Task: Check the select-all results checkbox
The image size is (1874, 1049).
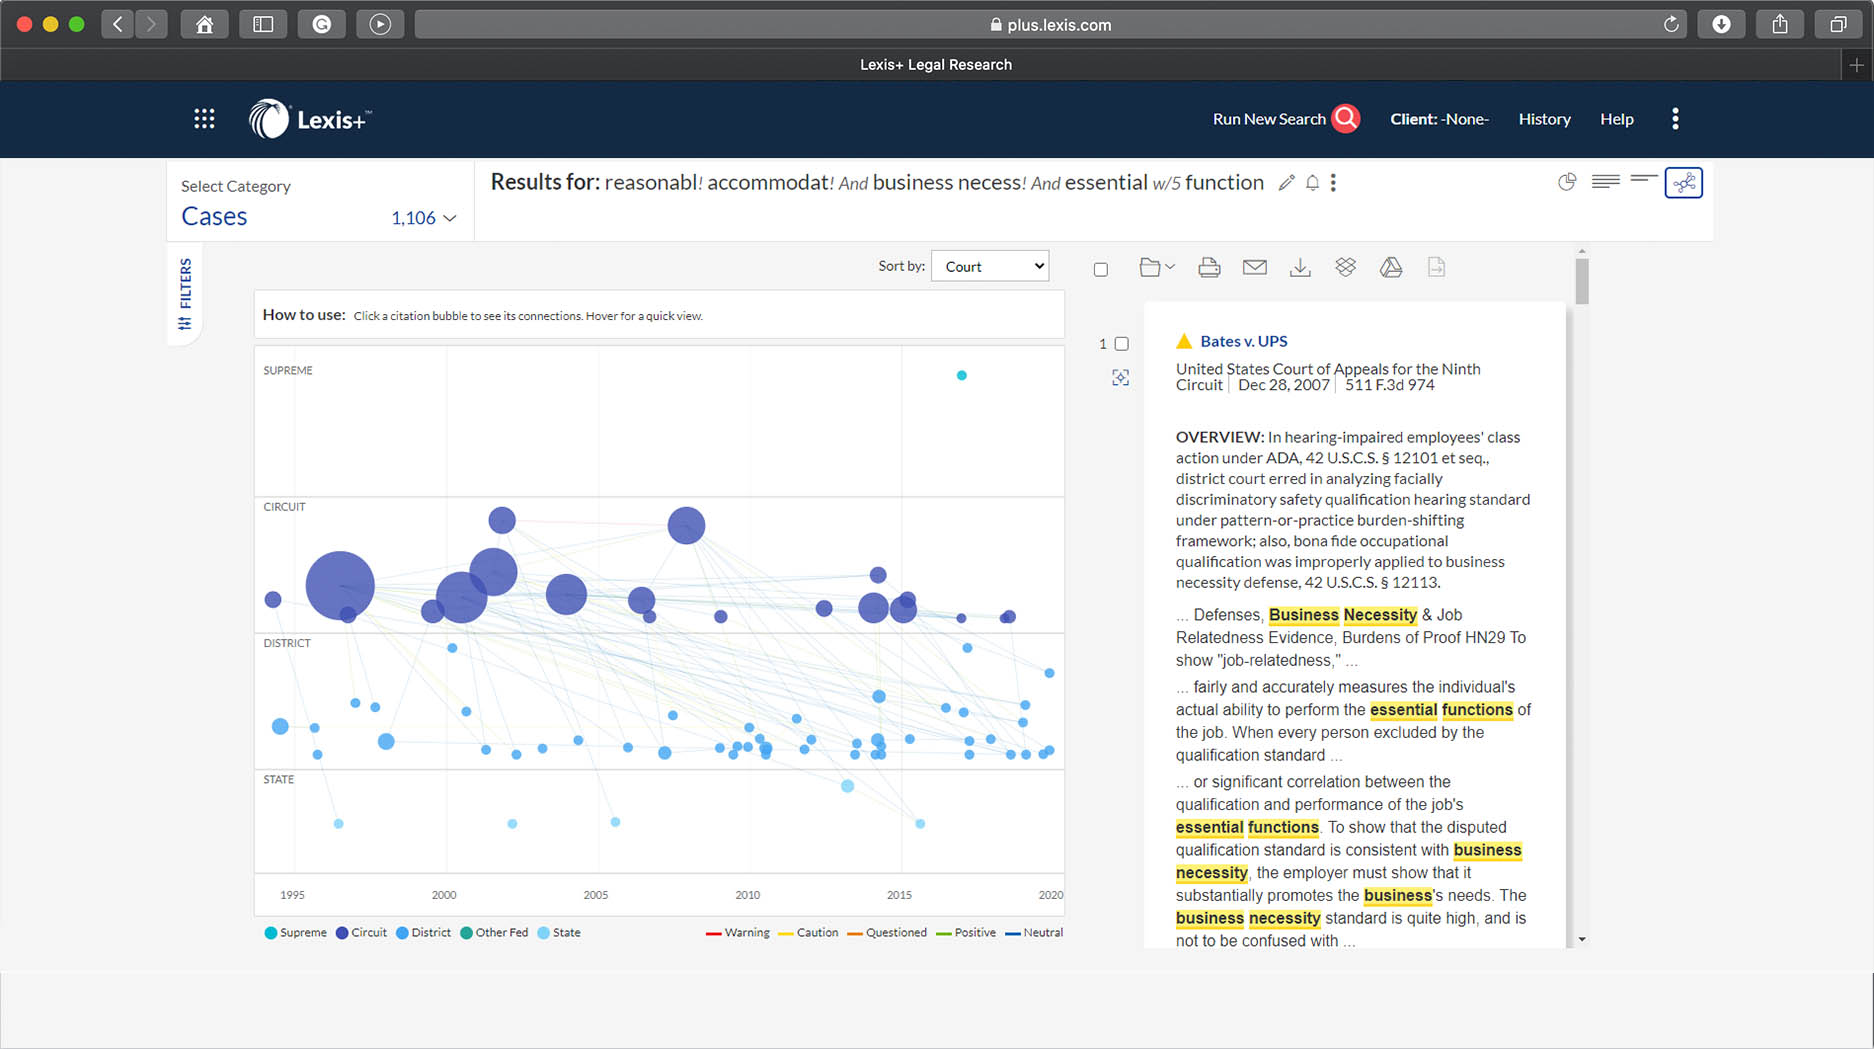Action: tap(1100, 268)
